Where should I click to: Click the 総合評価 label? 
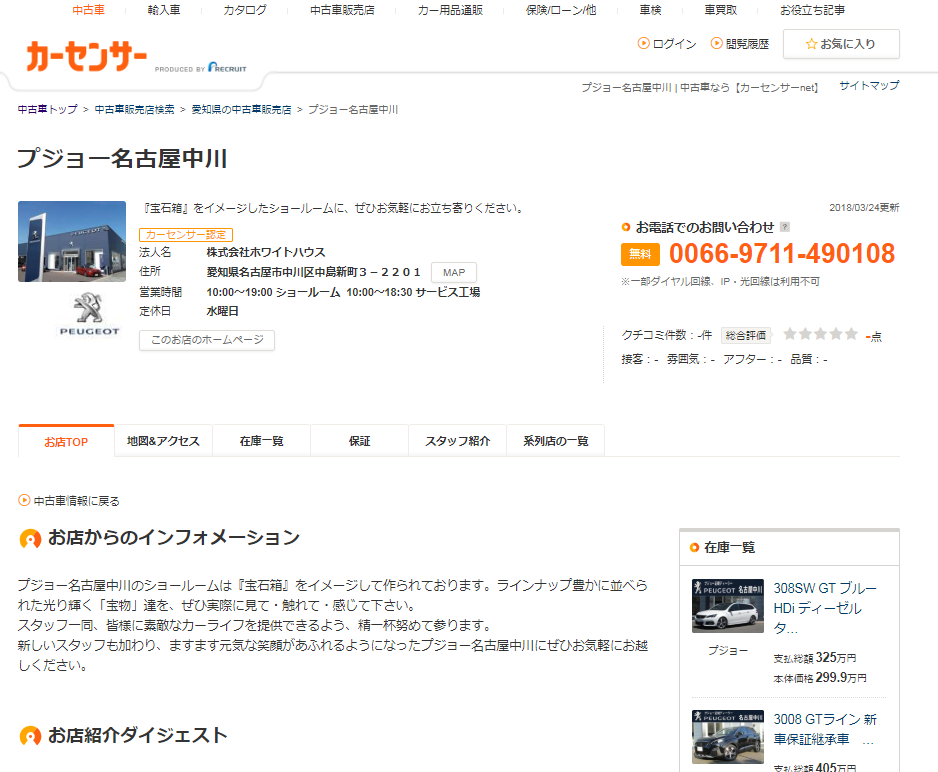(x=746, y=335)
